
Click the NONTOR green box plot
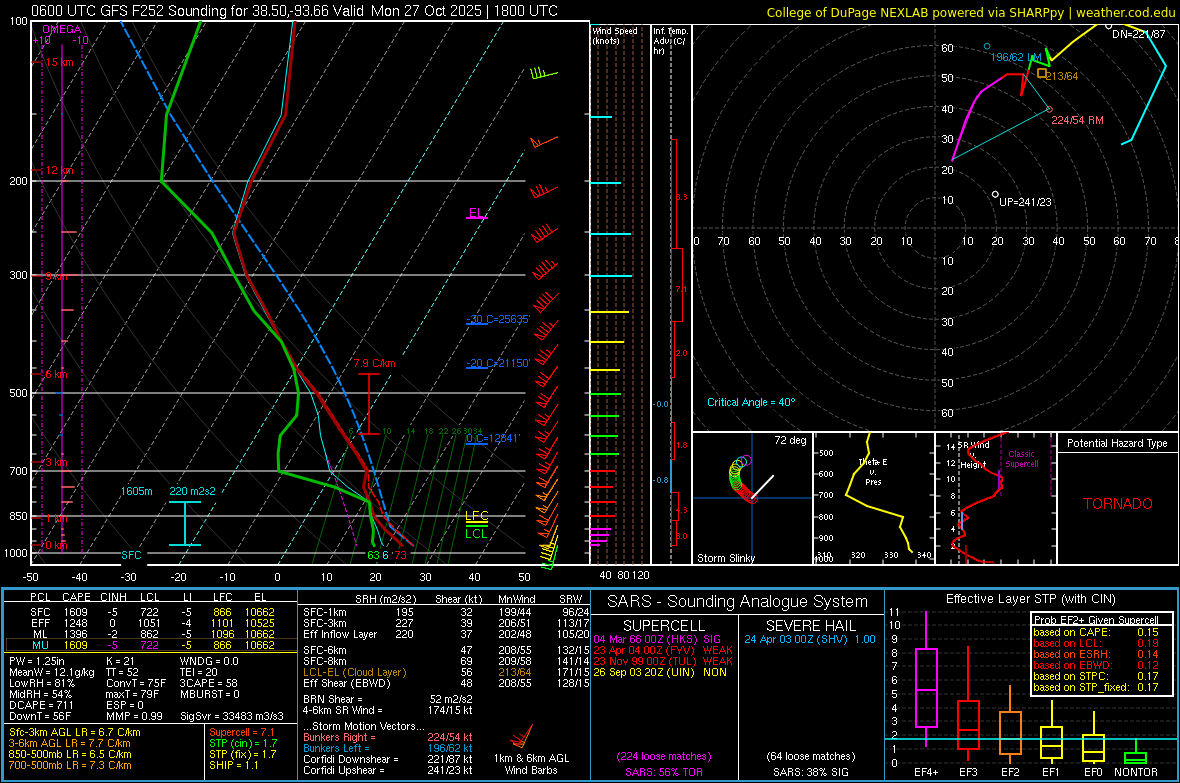coord(1135,755)
